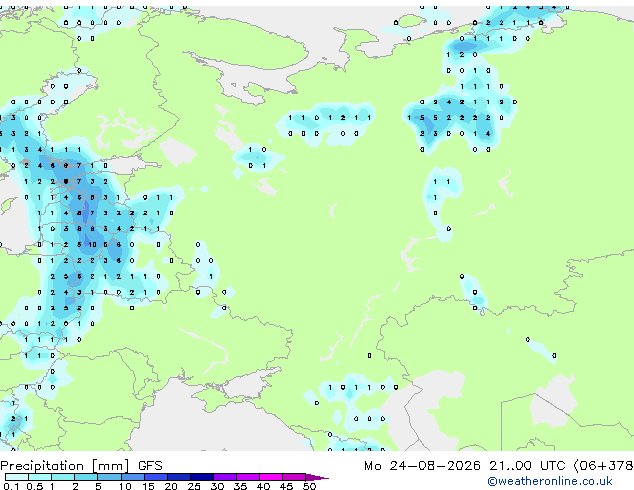
Task: Click the 15–20 mm blue legend swatch
Action: (x=155, y=477)
